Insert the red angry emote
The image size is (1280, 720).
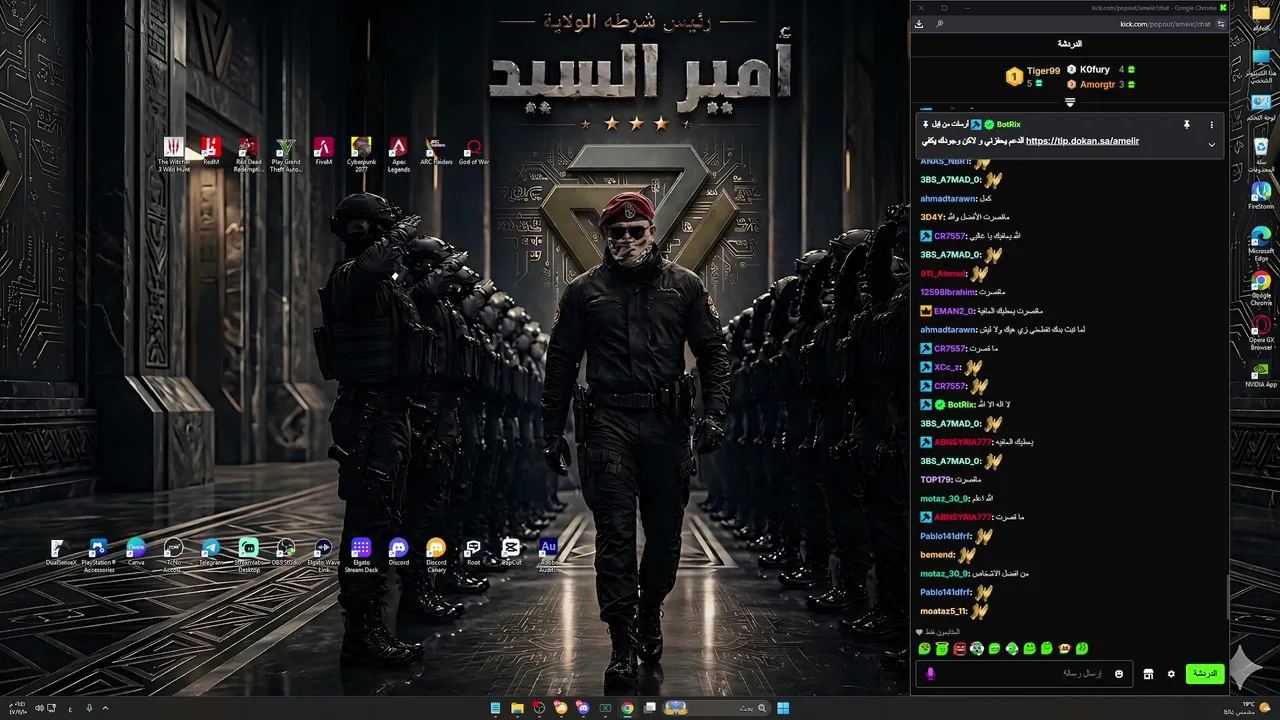[x=960, y=649]
